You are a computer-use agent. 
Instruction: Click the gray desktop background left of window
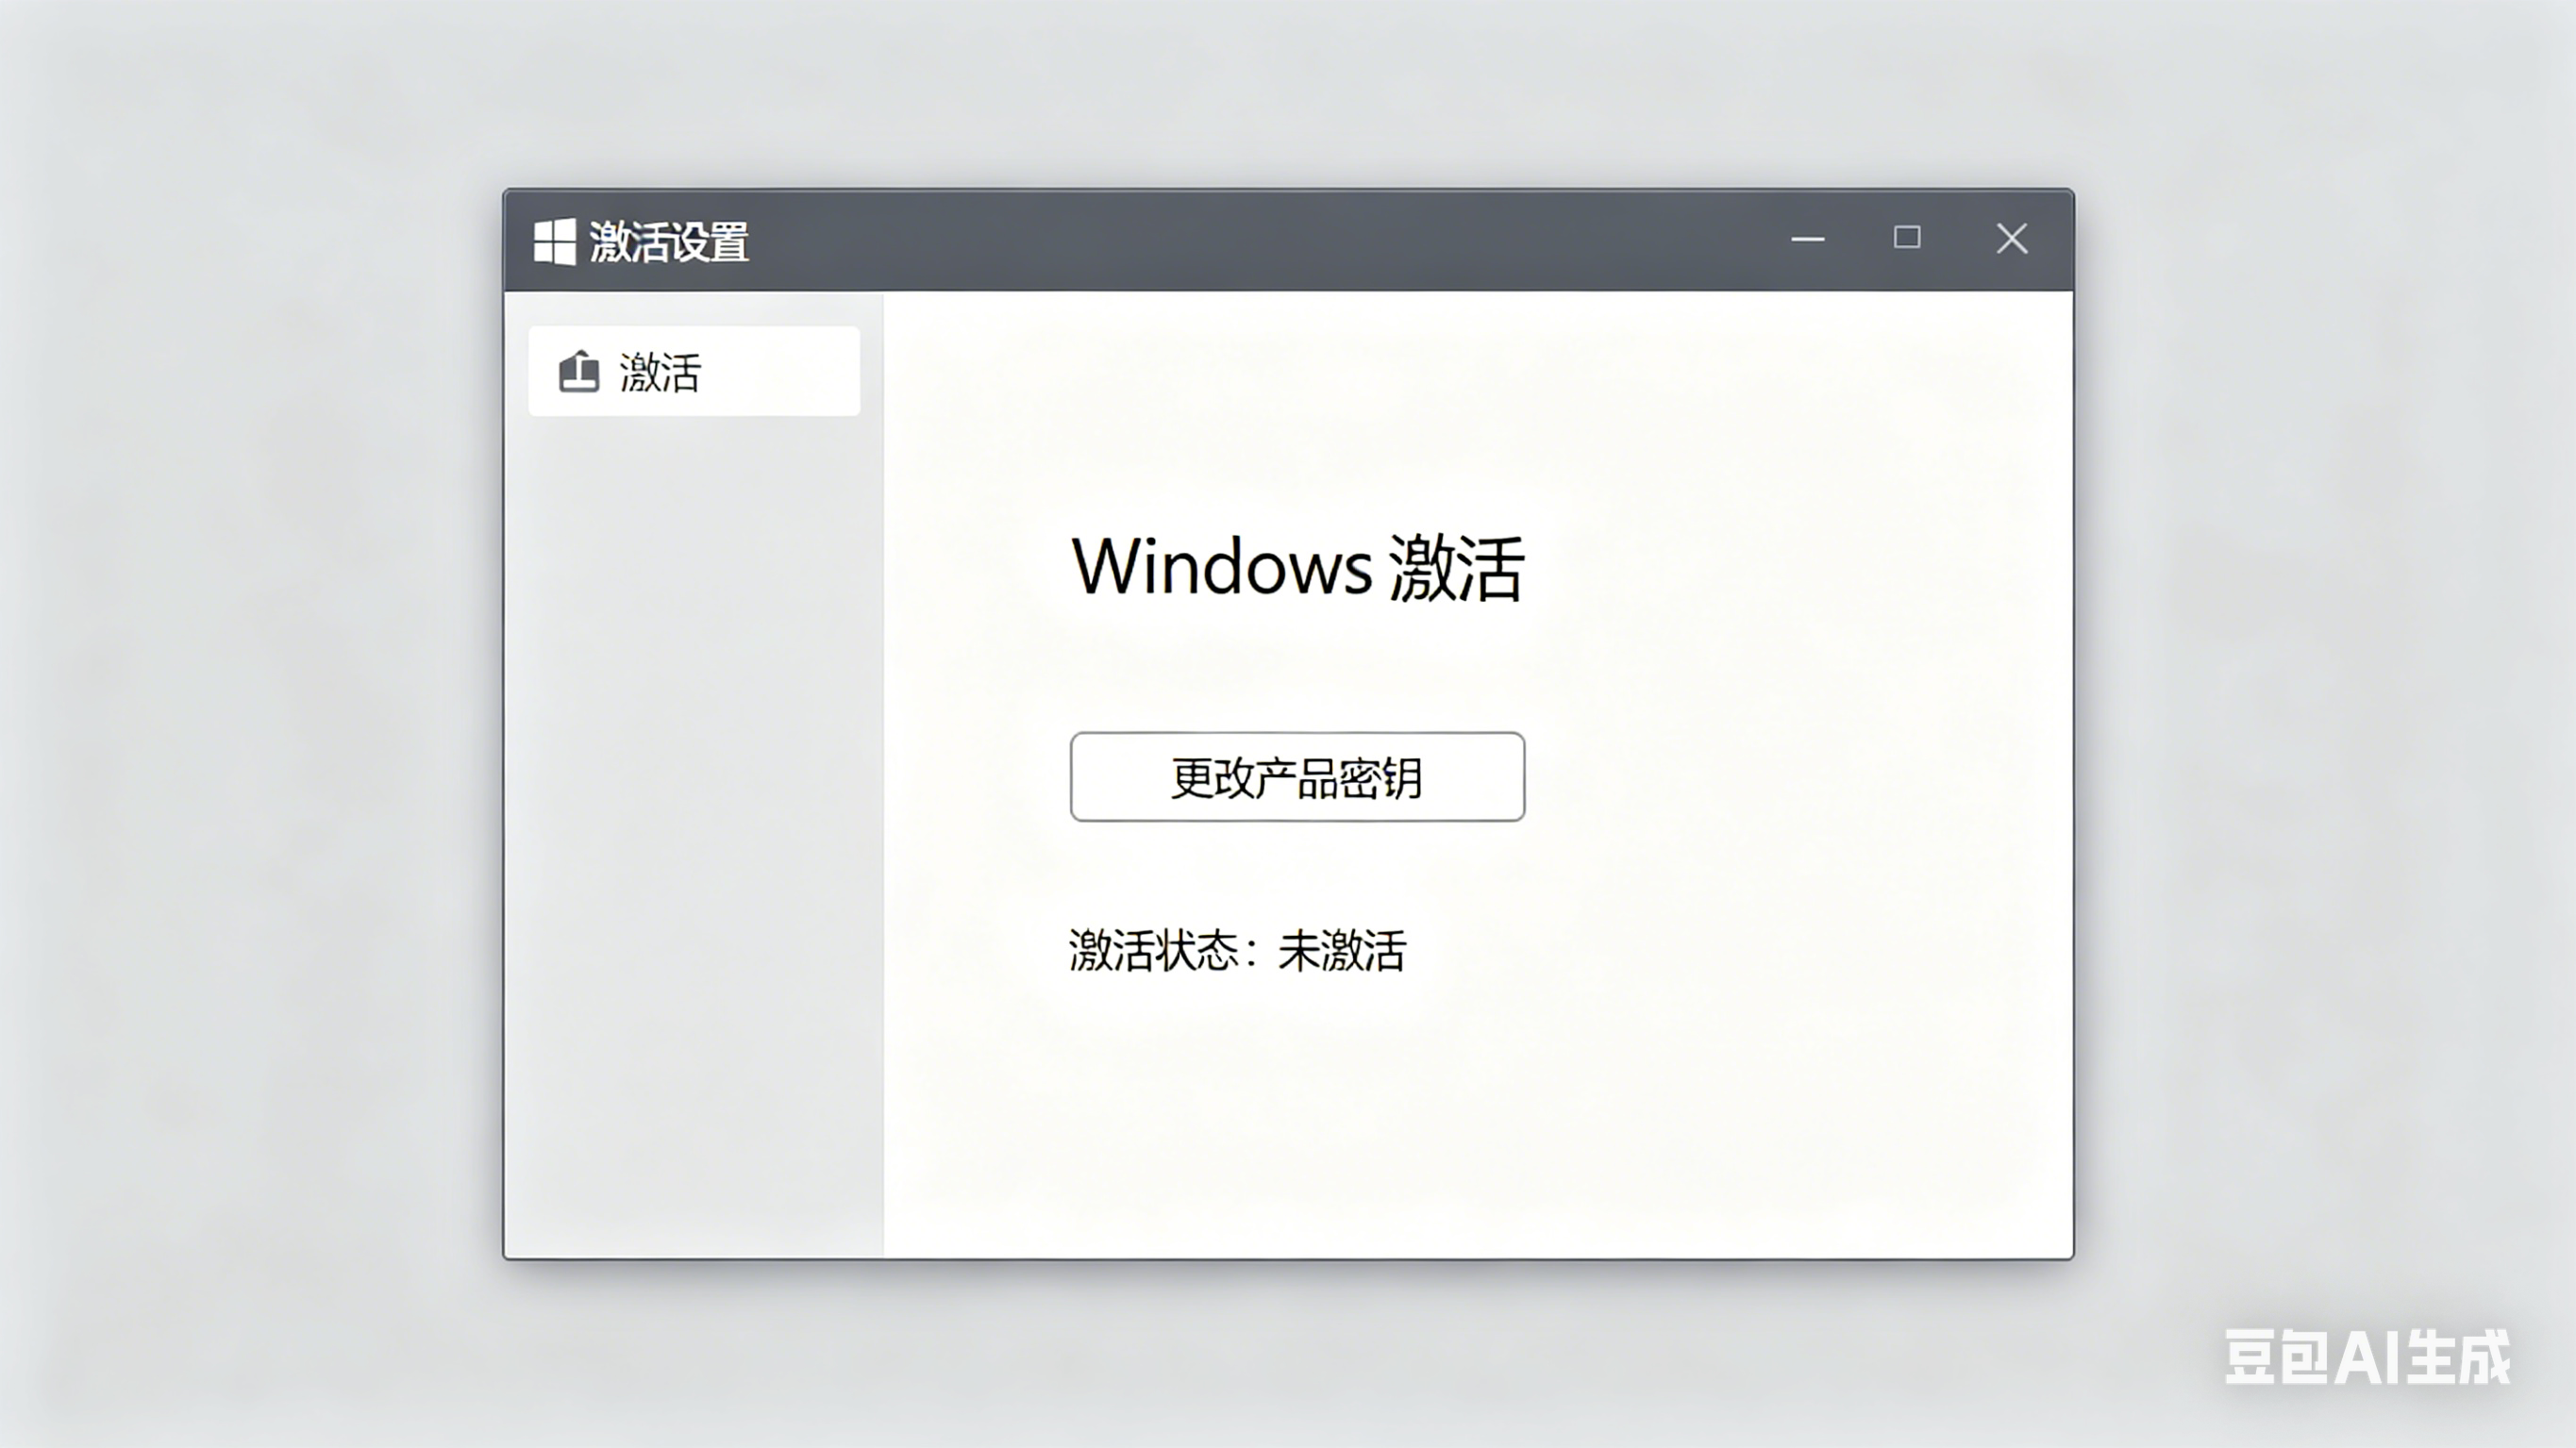[x=250, y=720]
